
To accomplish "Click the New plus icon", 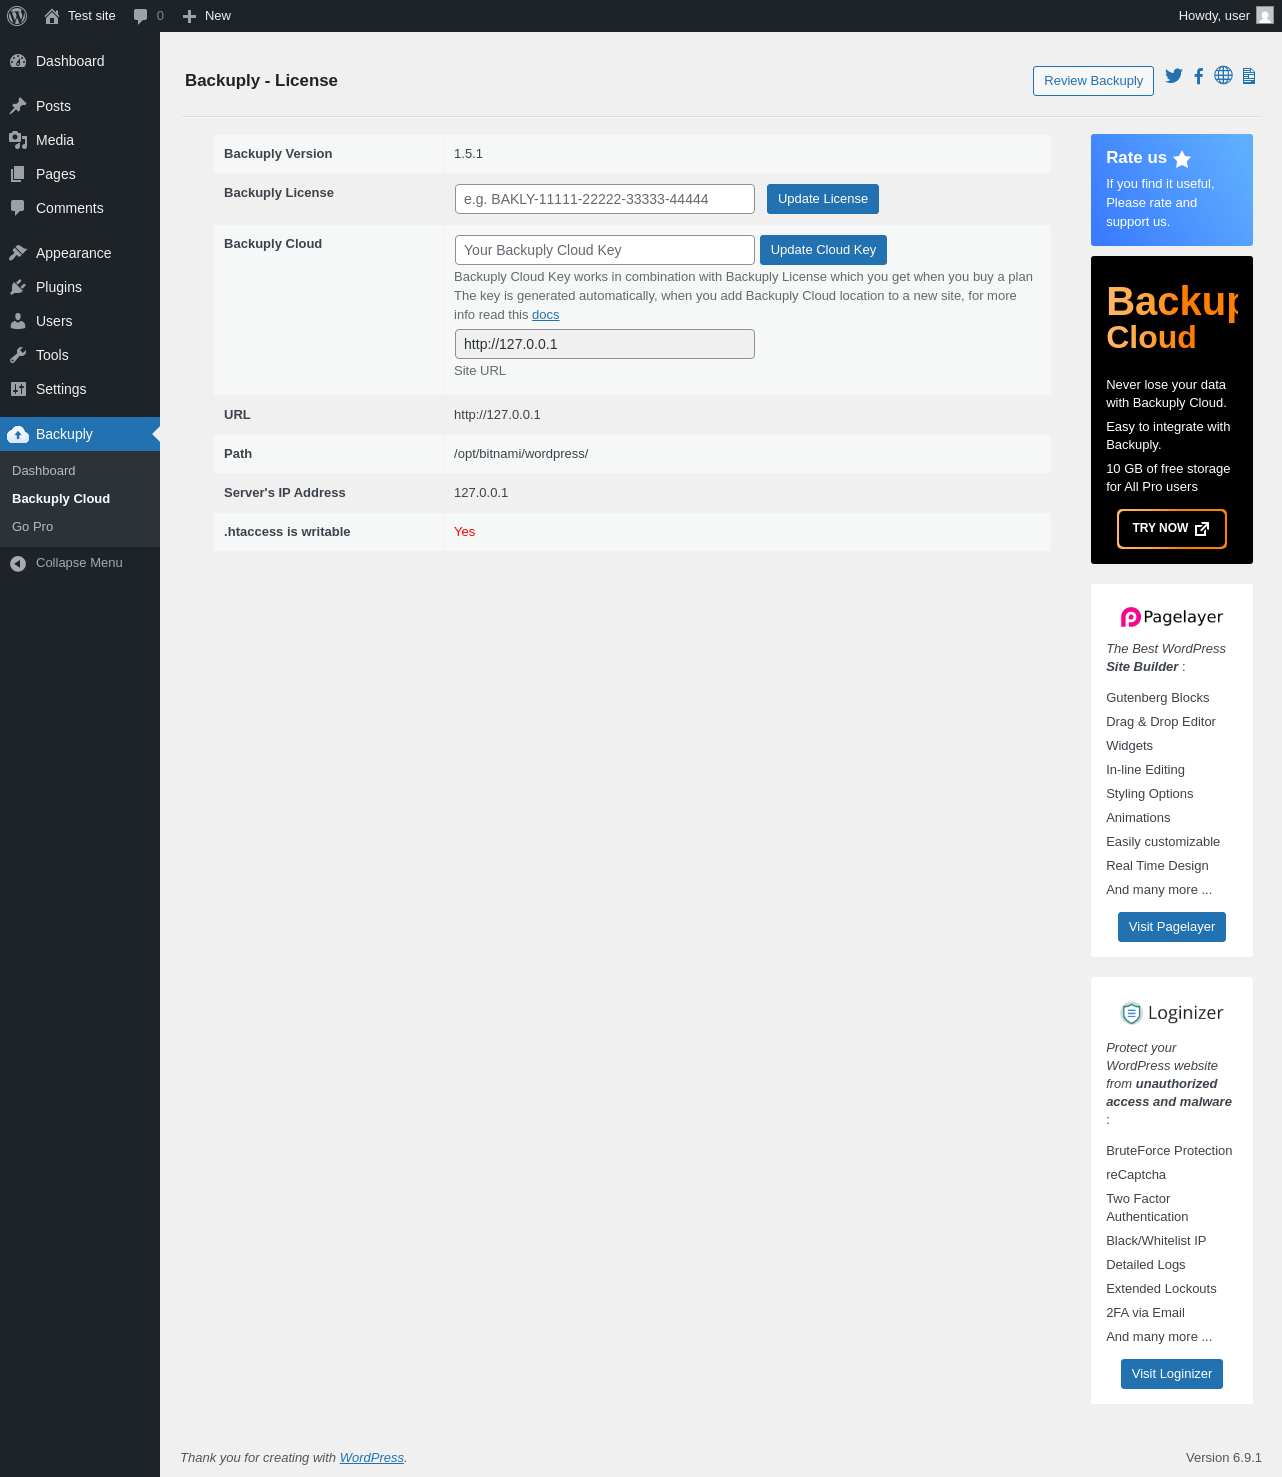I will pyautogui.click(x=189, y=16).
